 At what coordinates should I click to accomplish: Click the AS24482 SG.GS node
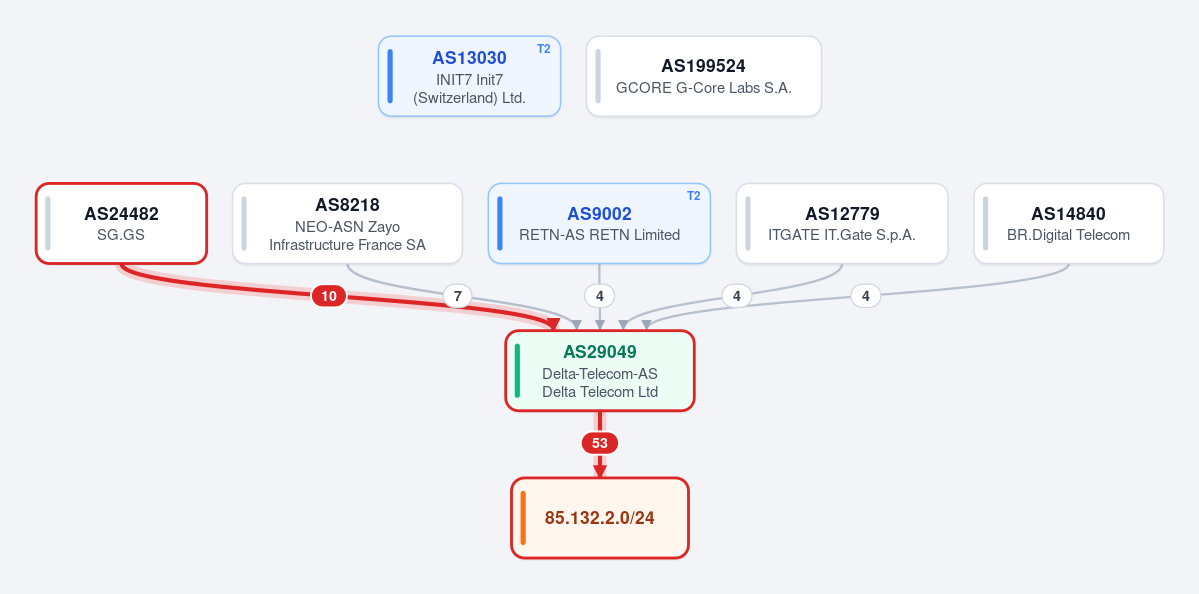point(122,223)
